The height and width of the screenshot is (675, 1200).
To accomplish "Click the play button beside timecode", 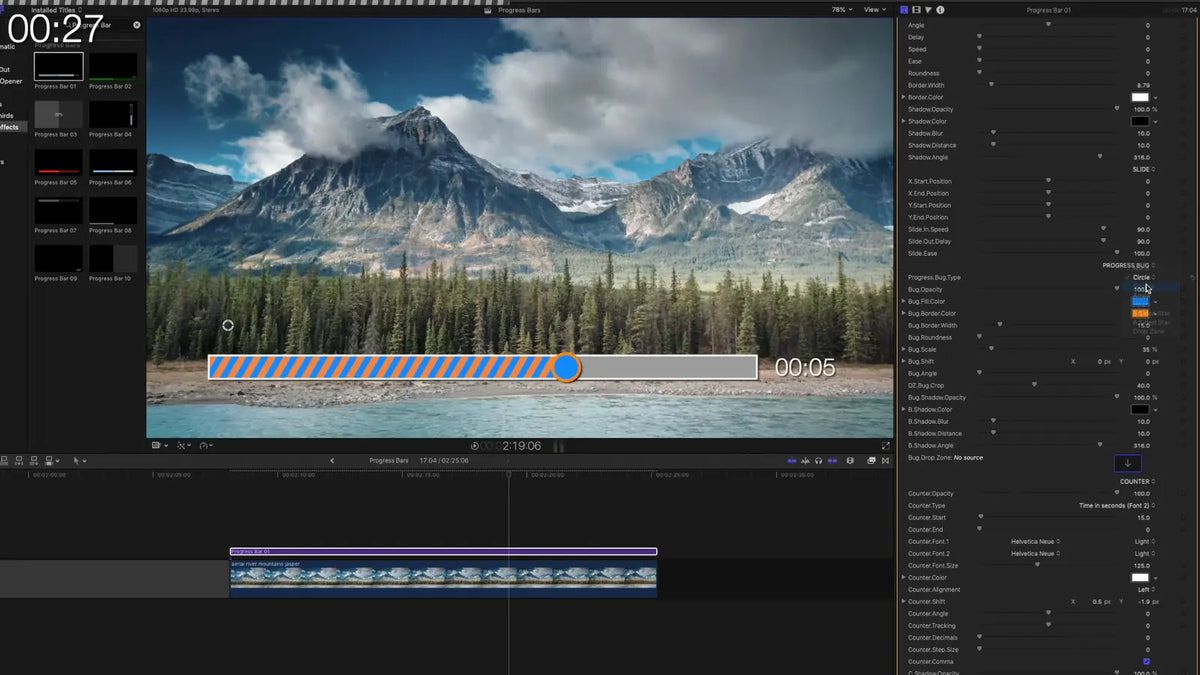I will pyautogui.click(x=475, y=446).
